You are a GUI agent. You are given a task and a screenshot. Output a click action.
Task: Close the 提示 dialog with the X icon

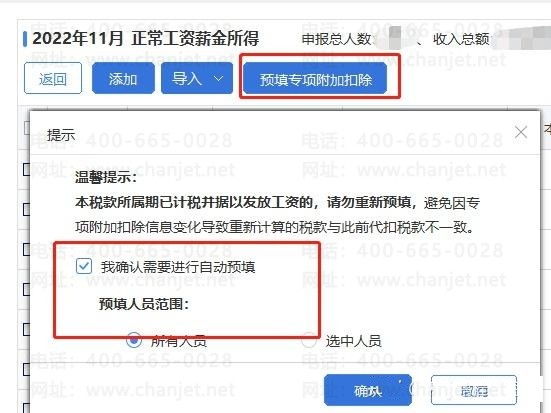pos(520,133)
